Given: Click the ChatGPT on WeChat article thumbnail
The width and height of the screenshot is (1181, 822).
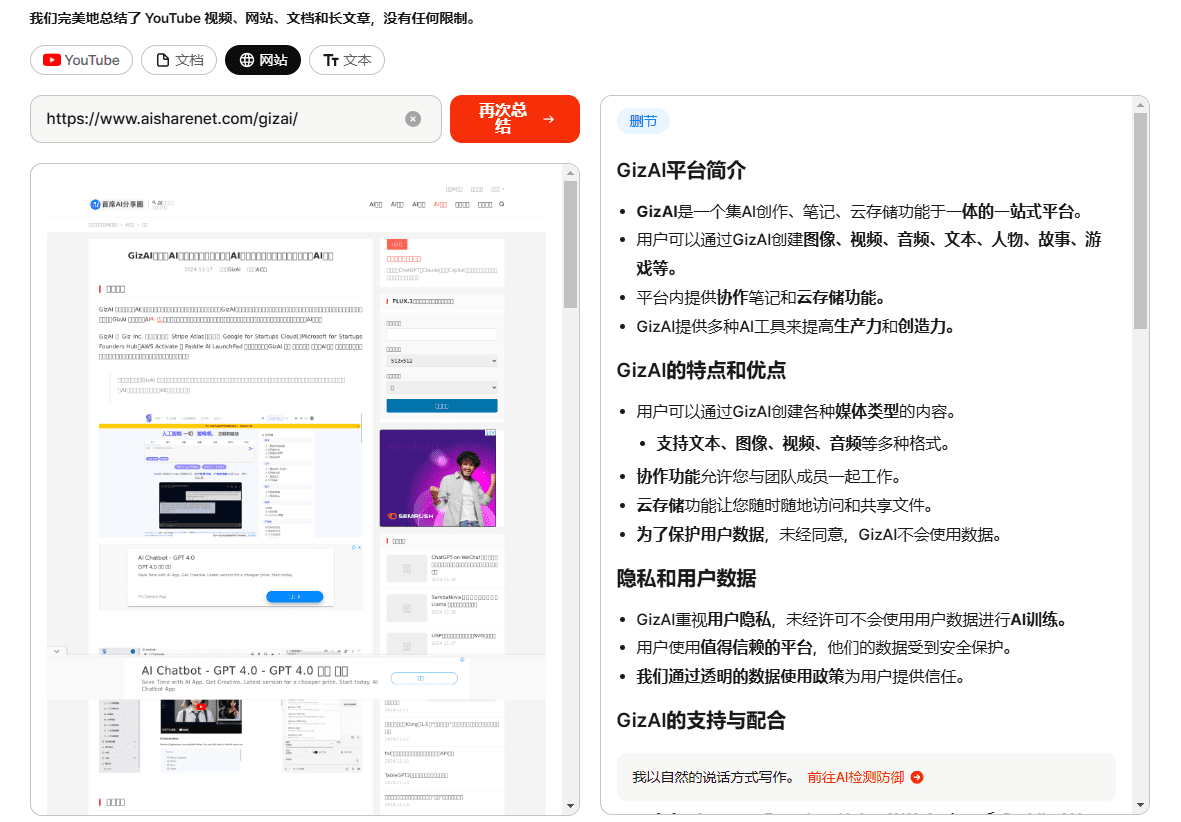Looking at the screenshot, I should (x=407, y=569).
